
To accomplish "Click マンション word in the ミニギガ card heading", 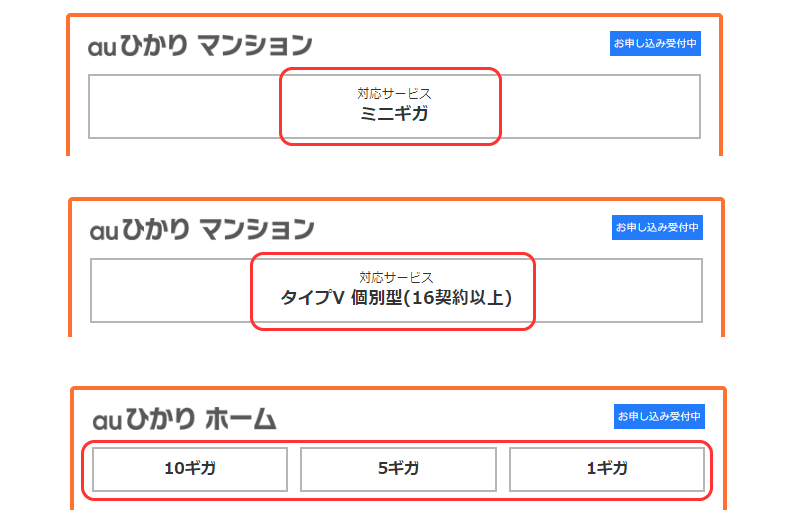I will 255,45.
